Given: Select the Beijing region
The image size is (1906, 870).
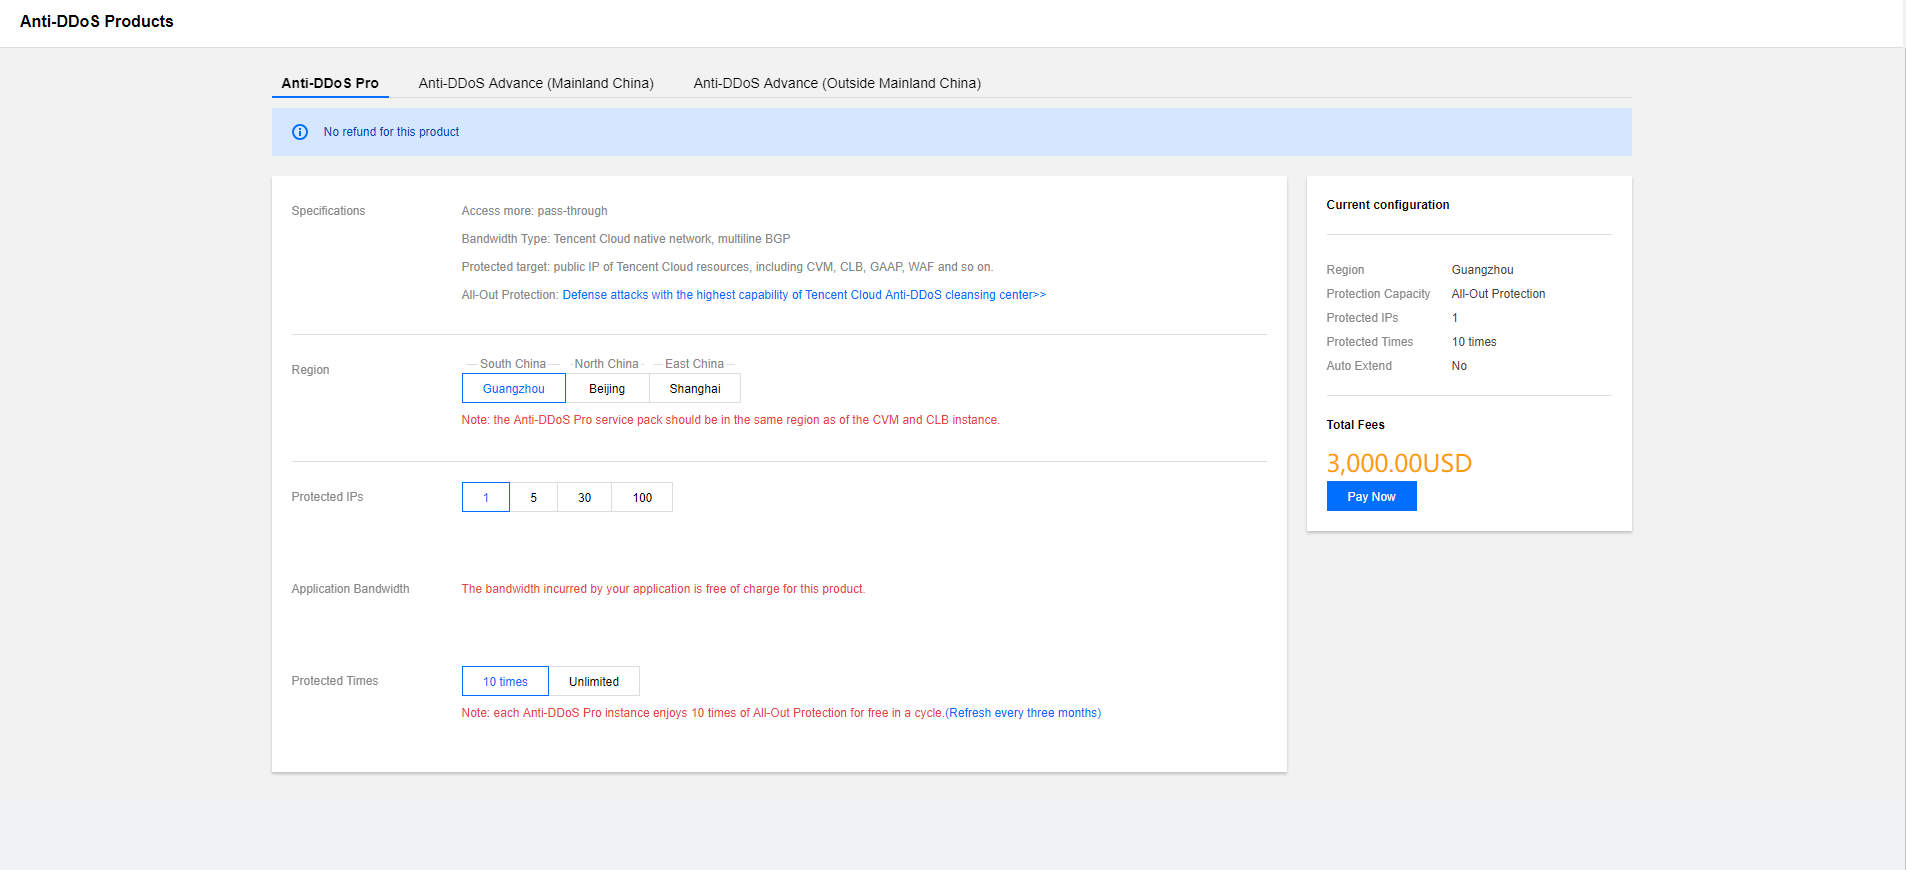Looking at the screenshot, I should tap(607, 388).
